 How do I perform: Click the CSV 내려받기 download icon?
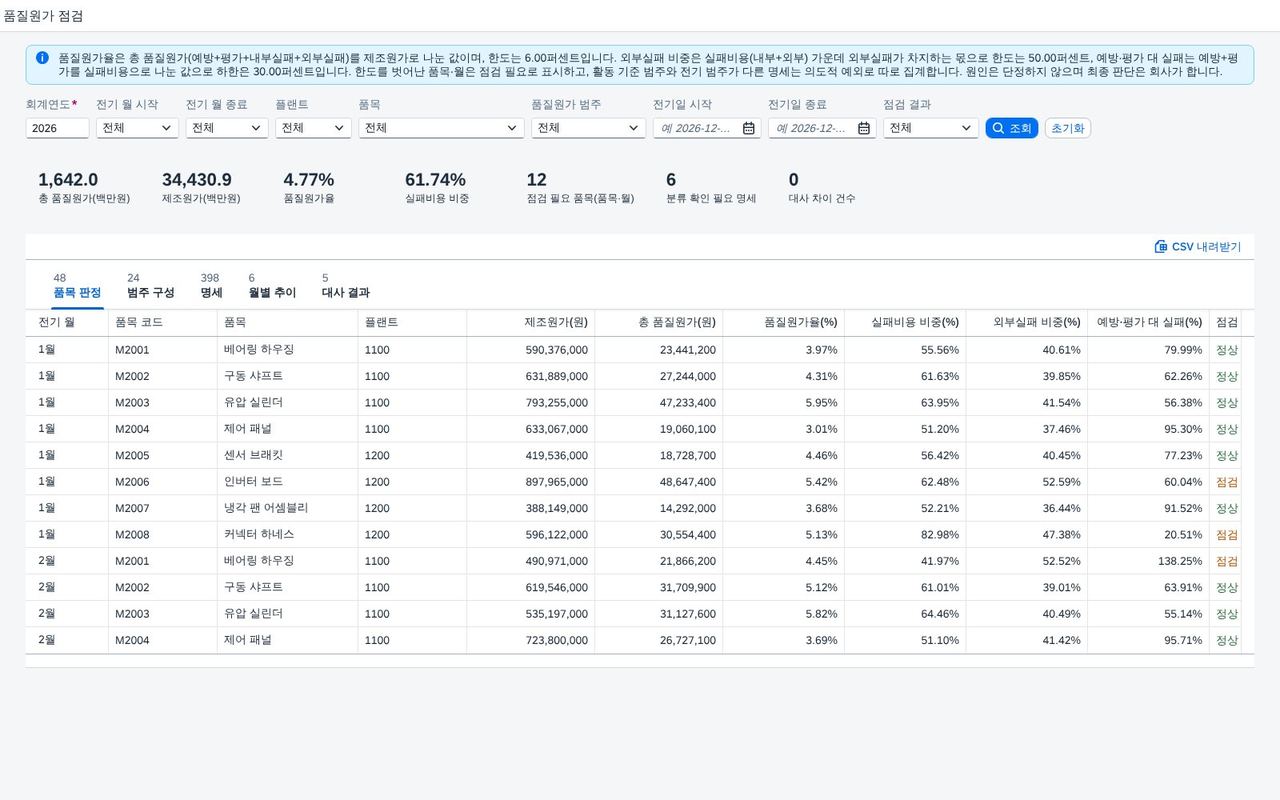[1161, 246]
